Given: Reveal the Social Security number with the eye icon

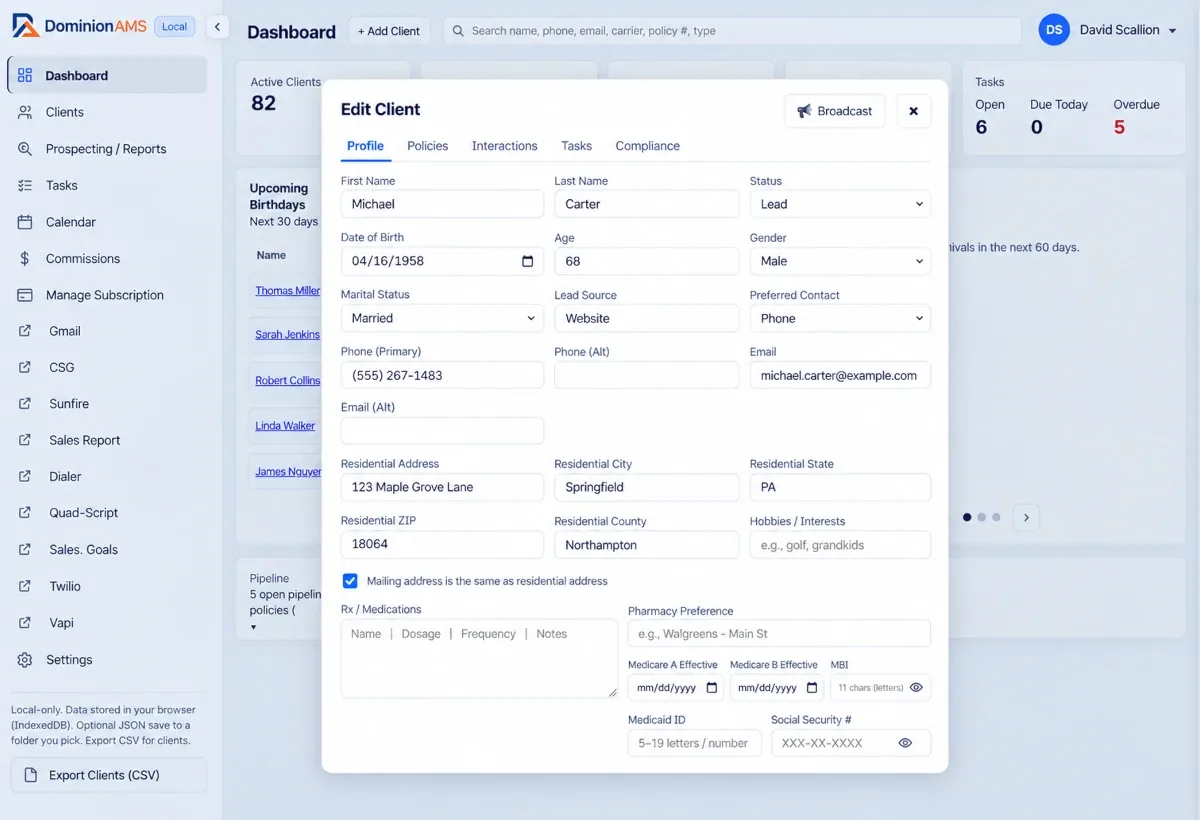Looking at the screenshot, I should click(905, 743).
